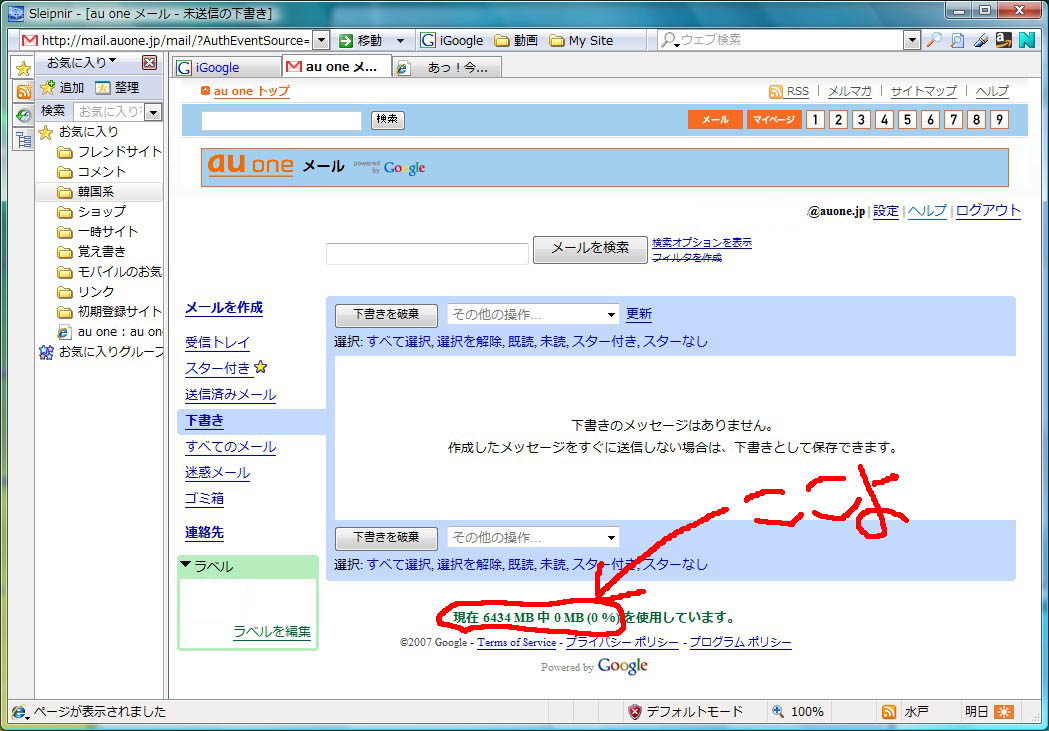Open the 韓国系 favorites folder

click(86, 192)
